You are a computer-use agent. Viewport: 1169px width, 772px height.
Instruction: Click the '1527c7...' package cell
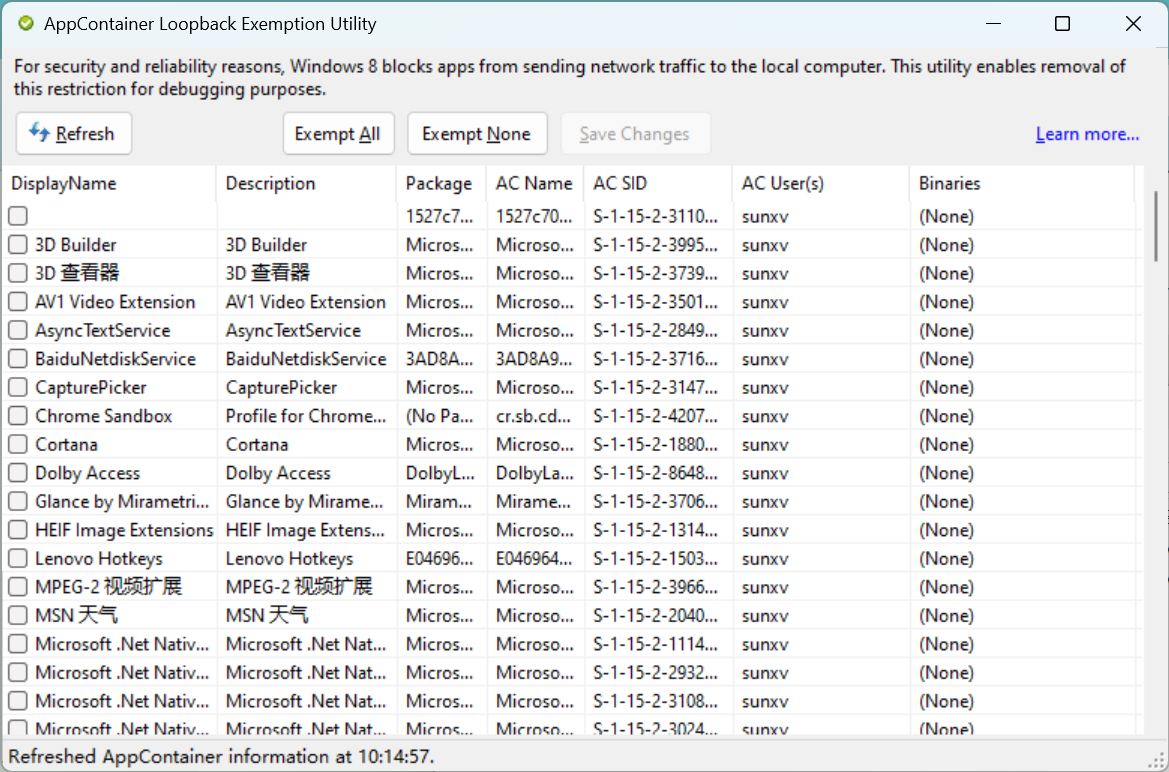440,216
